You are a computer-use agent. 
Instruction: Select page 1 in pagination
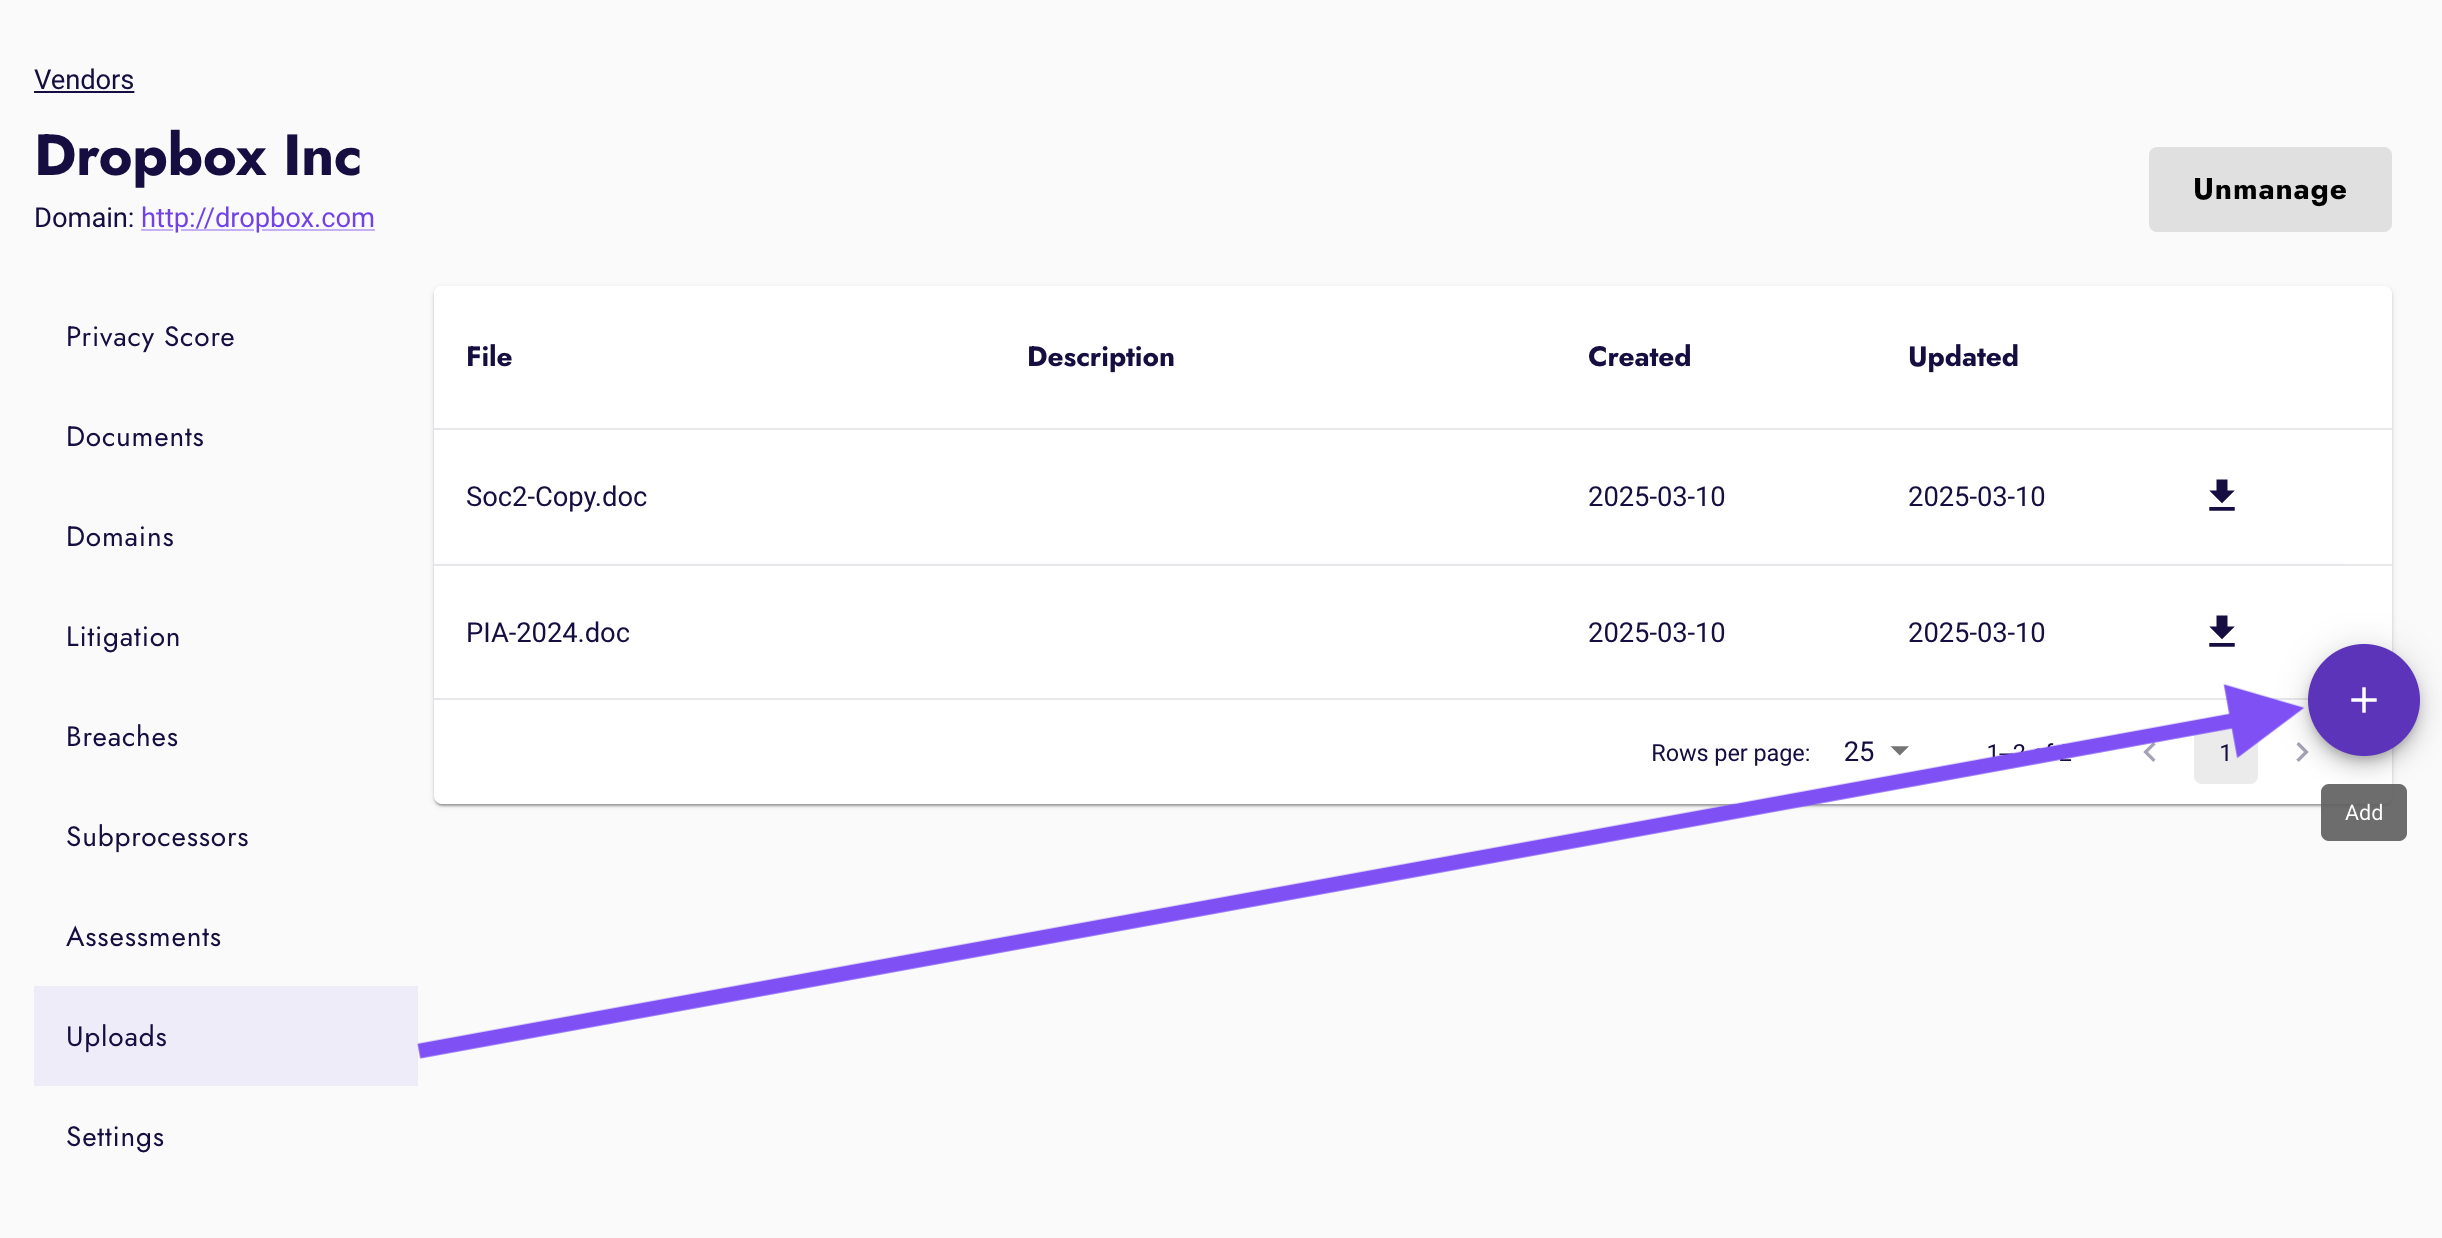(2225, 753)
